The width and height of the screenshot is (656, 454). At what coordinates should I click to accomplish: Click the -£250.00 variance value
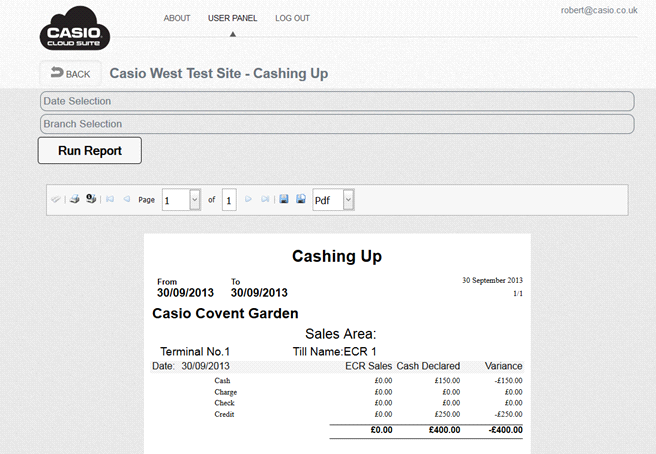(508, 414)
